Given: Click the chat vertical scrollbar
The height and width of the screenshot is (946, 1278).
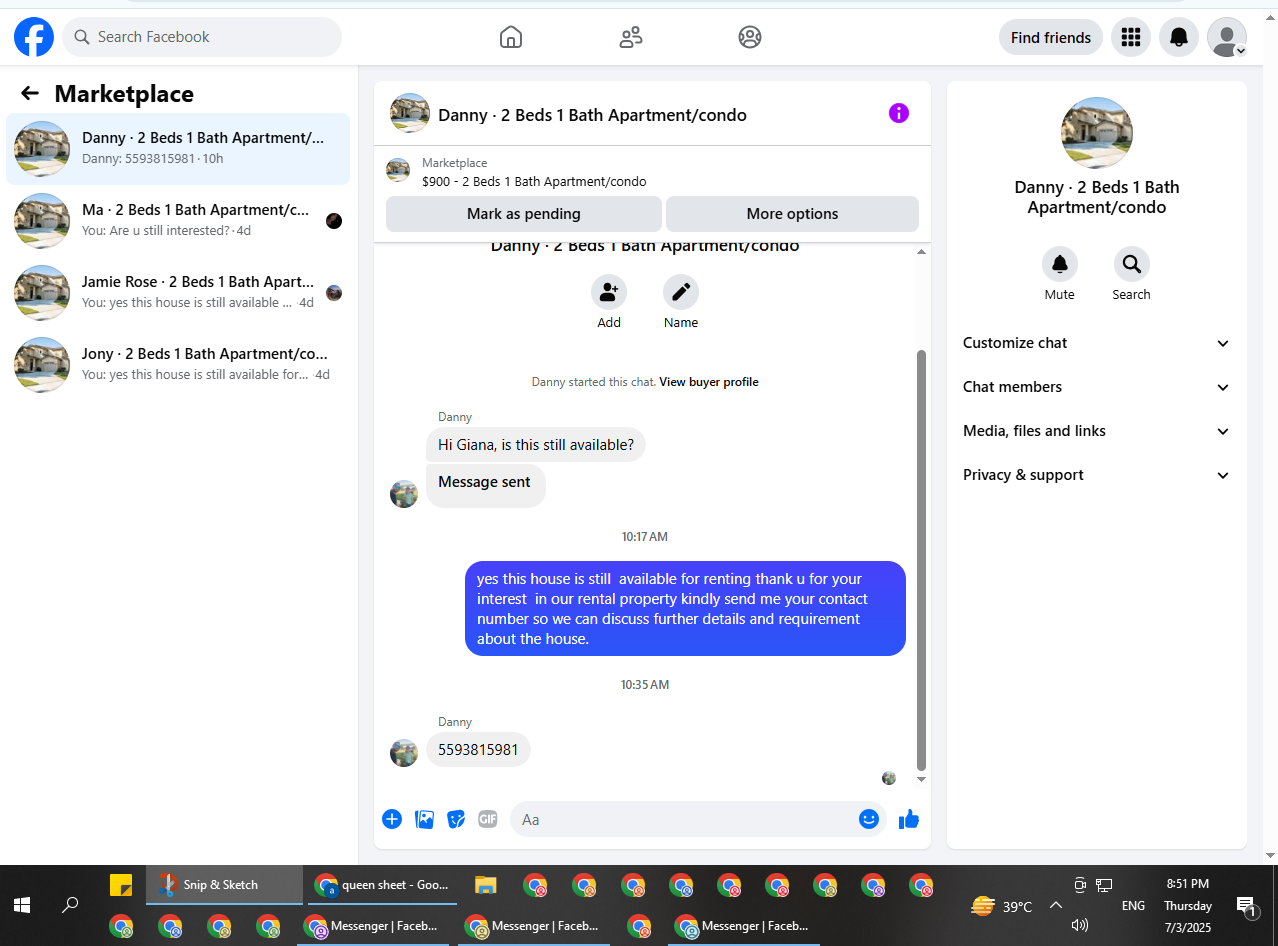Looking at the screenshot, I should pos(922,560).
